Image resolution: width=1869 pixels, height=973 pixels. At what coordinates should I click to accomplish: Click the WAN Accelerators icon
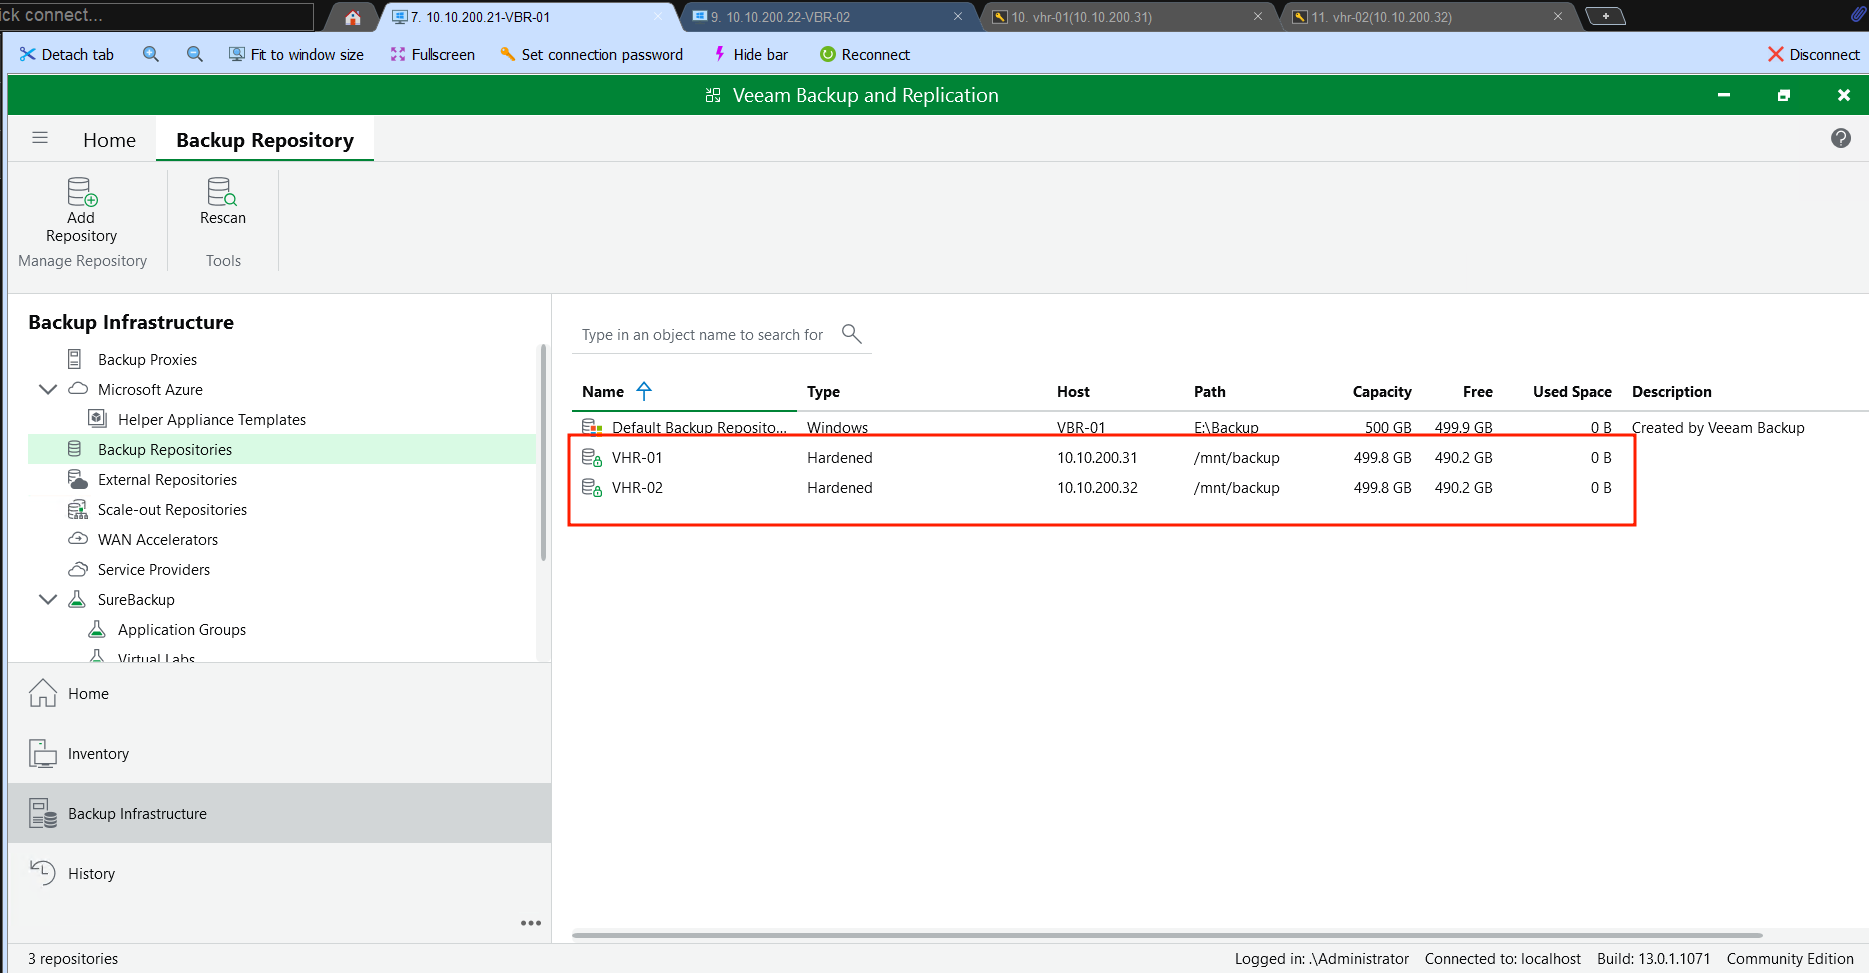tap(77, 539)
